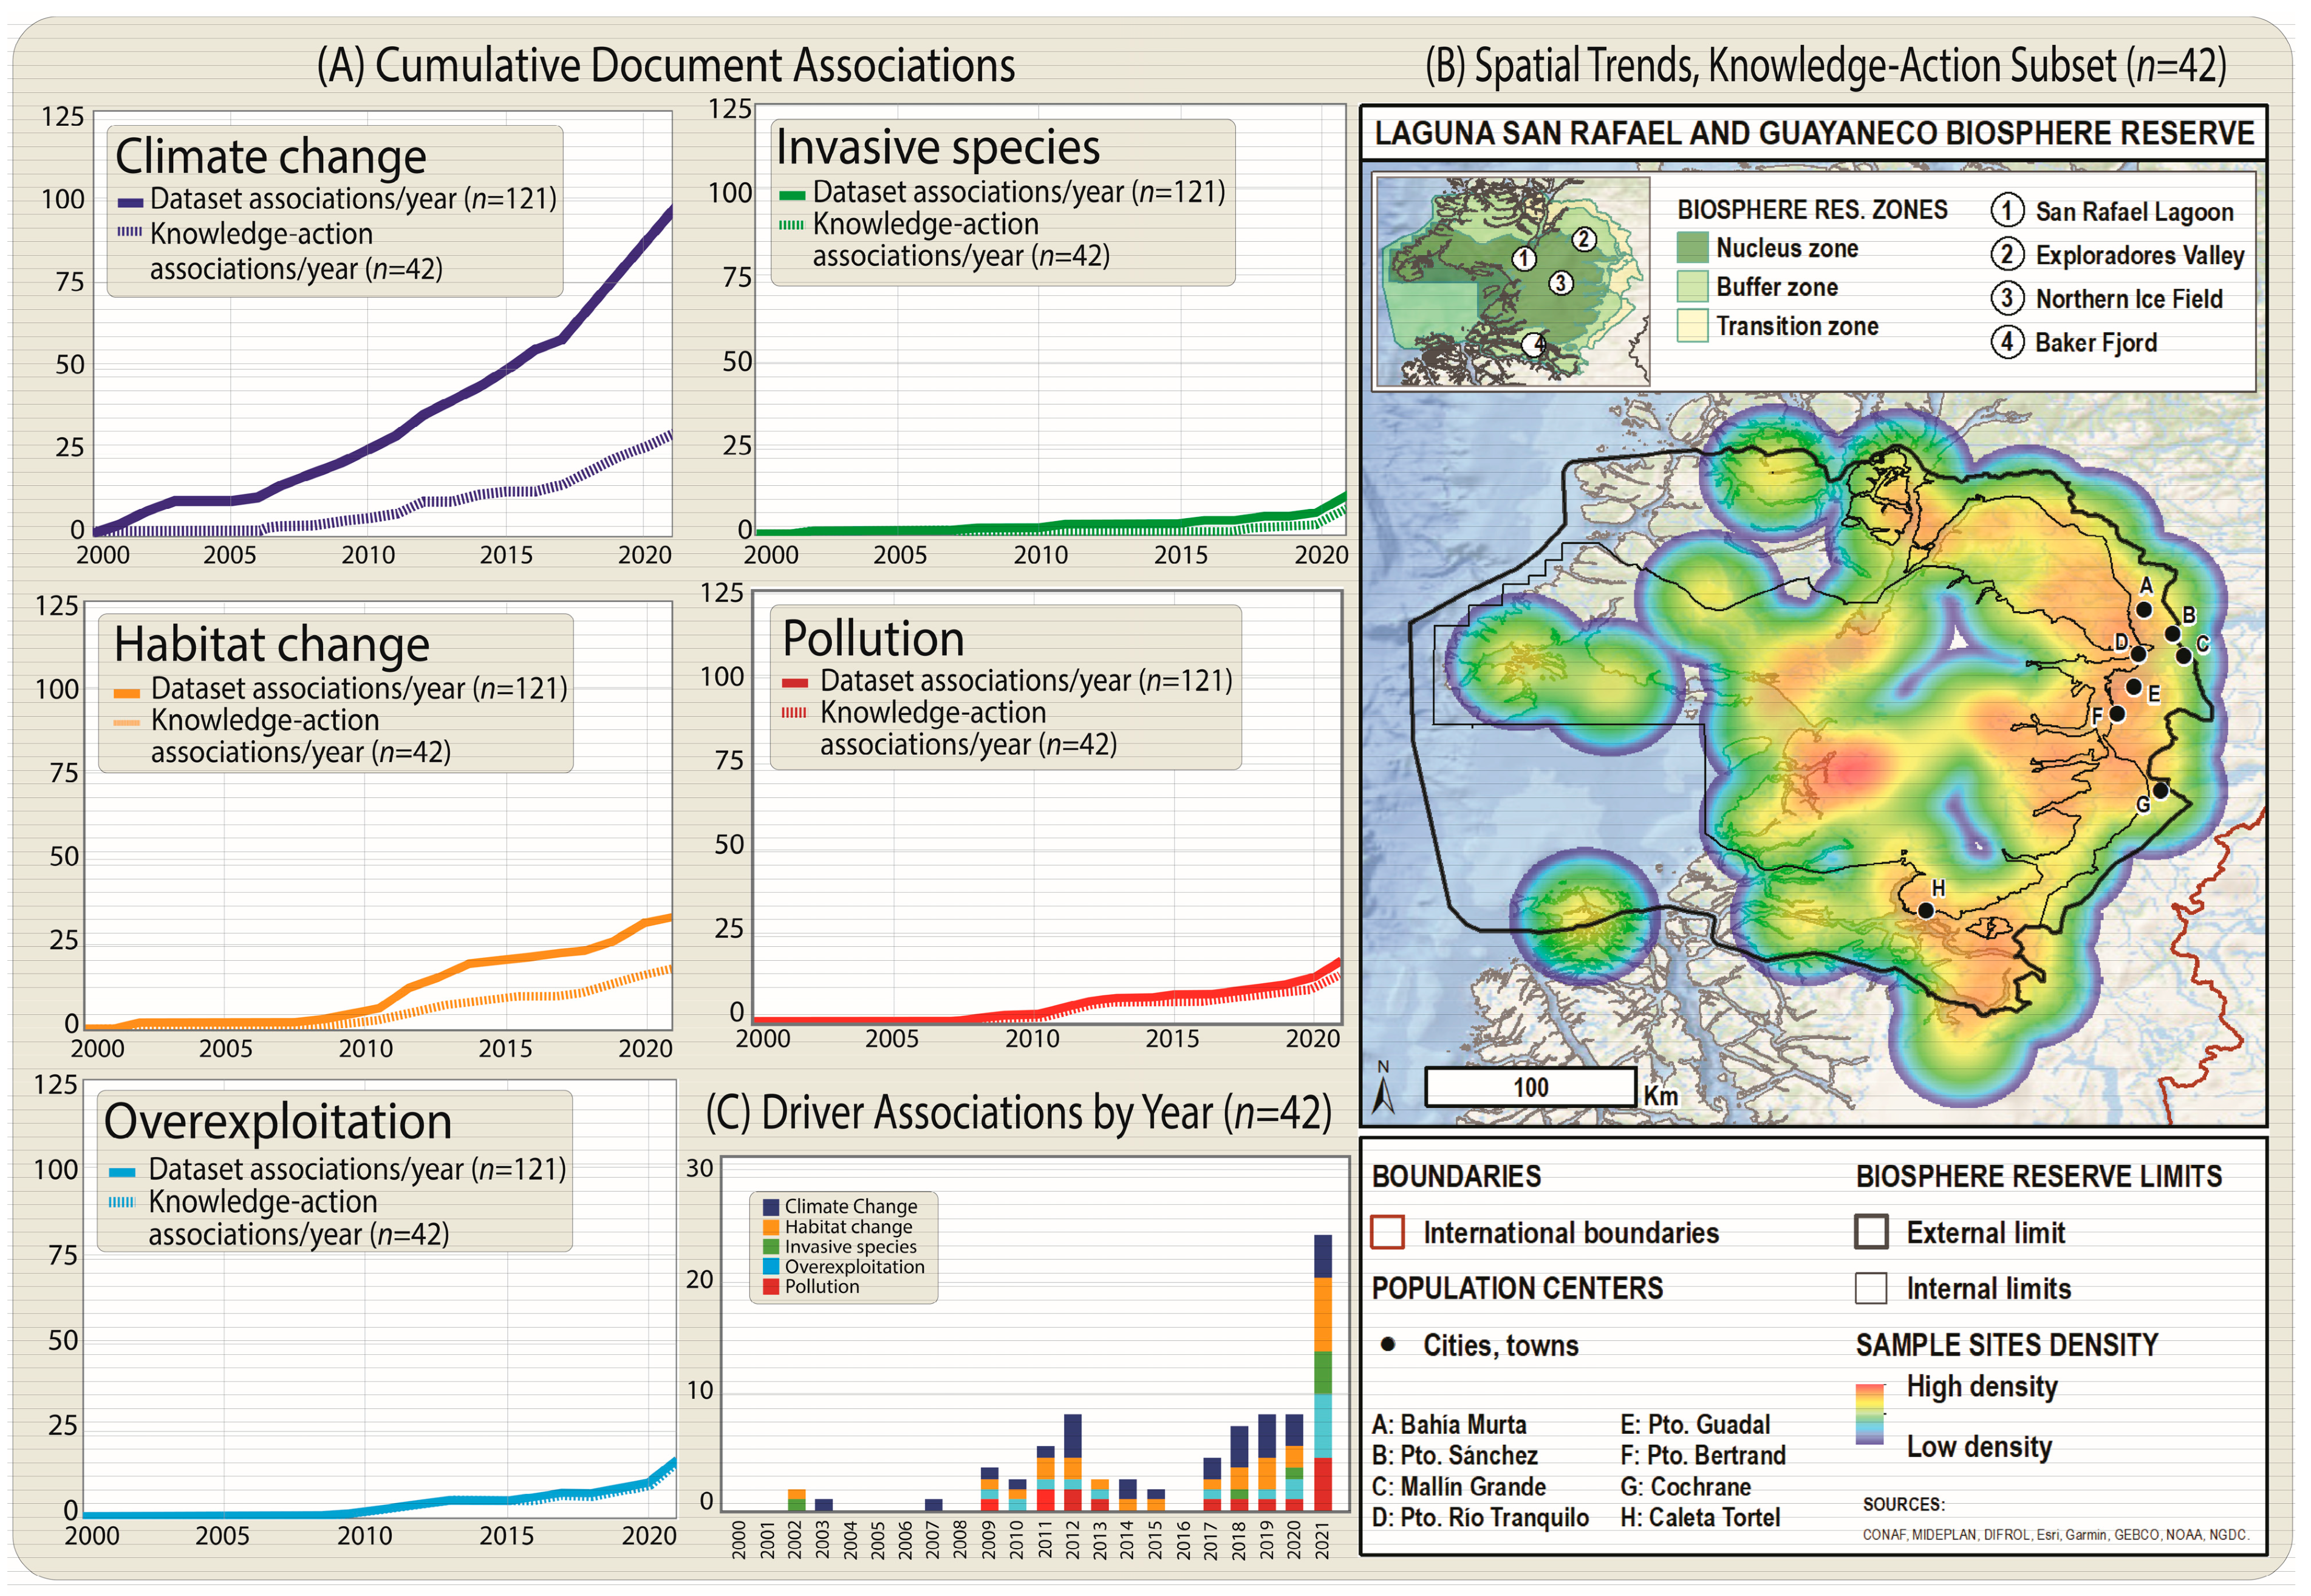Click the Bahía Murta dot labeled A
2311x1596 pixels.
(x=2144, y=609)
